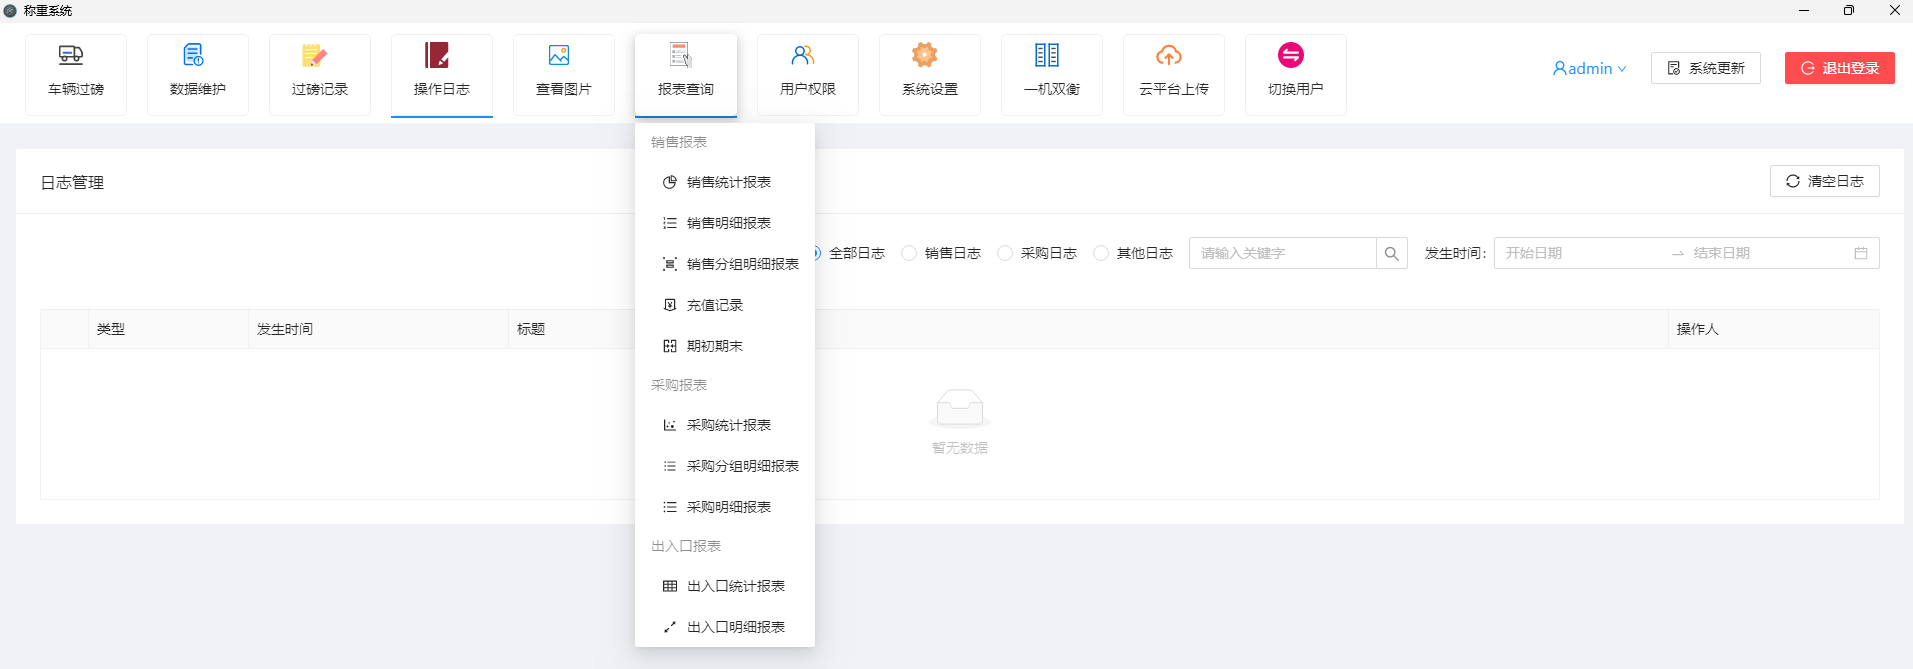1913x669 pixels.
Task: Select the 采购日志 radio button
Action: [1005, 253]
